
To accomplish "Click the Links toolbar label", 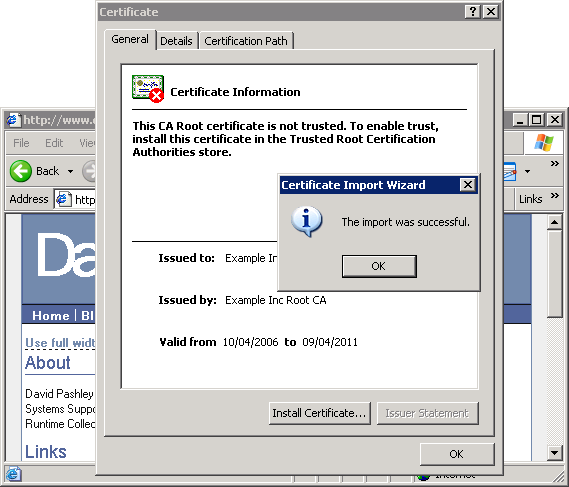I will (531, 199).
